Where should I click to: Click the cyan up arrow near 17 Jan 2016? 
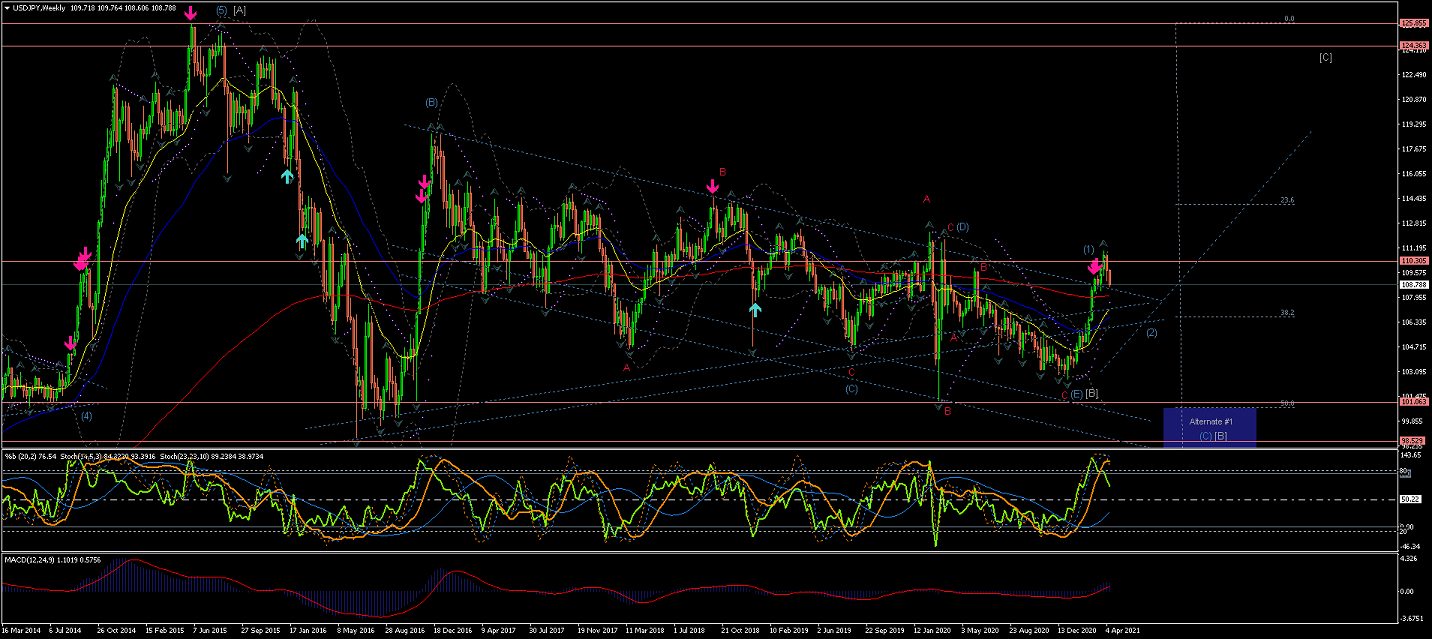[301, 241]
